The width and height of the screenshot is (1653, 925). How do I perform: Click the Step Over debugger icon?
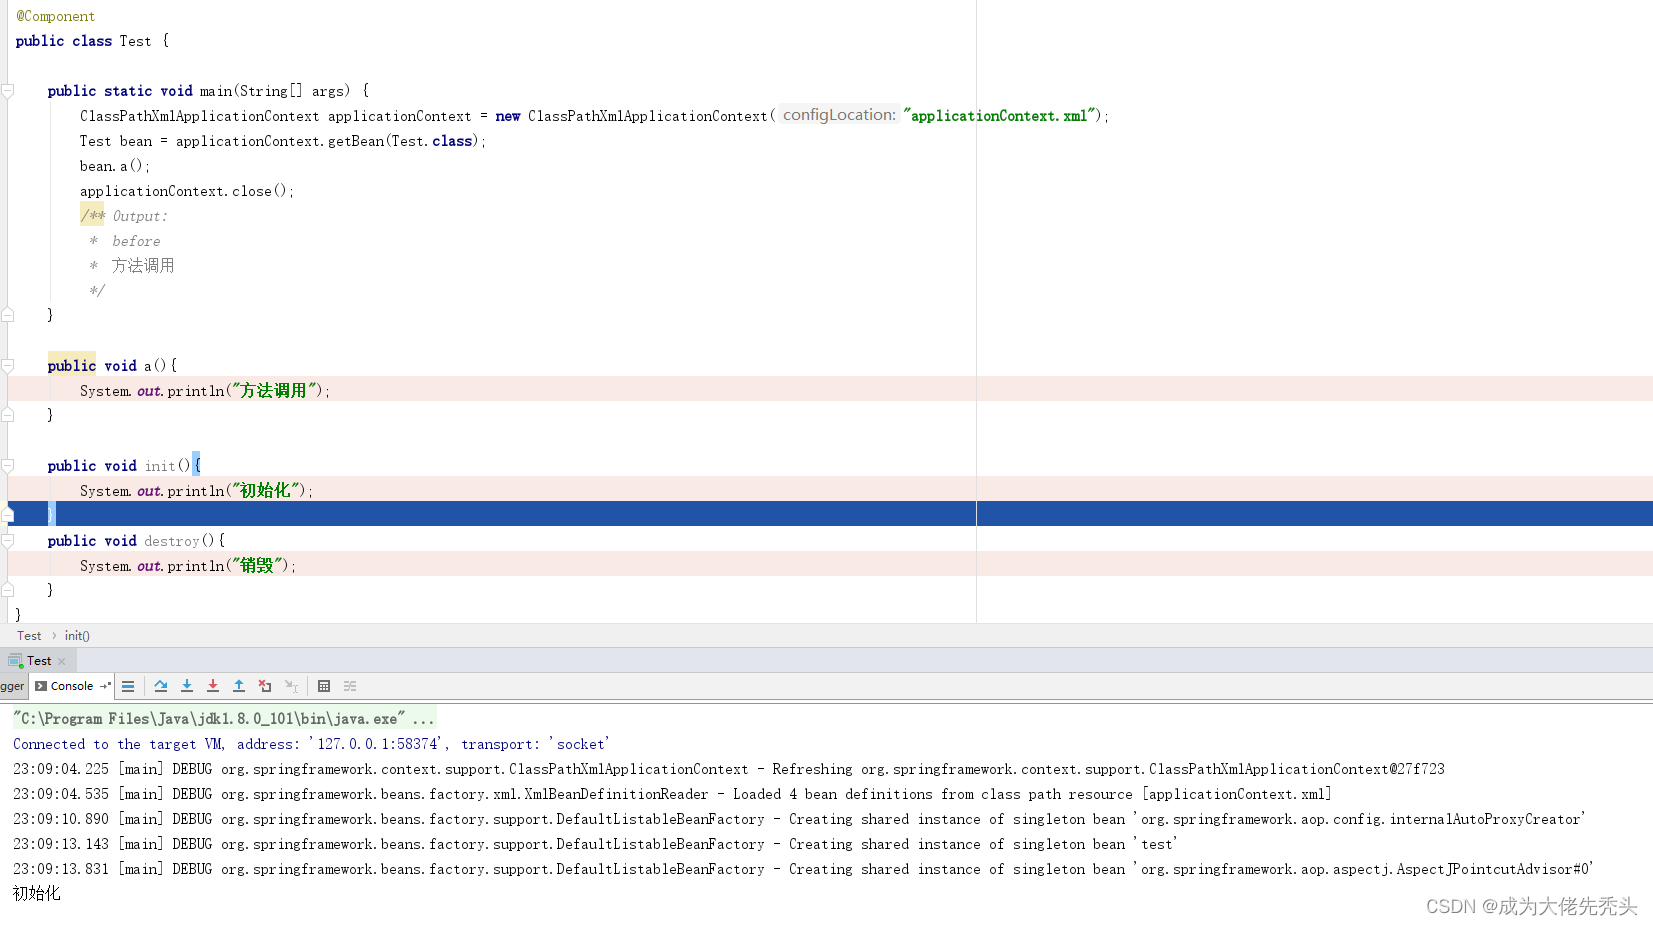(x=161, y=686)
